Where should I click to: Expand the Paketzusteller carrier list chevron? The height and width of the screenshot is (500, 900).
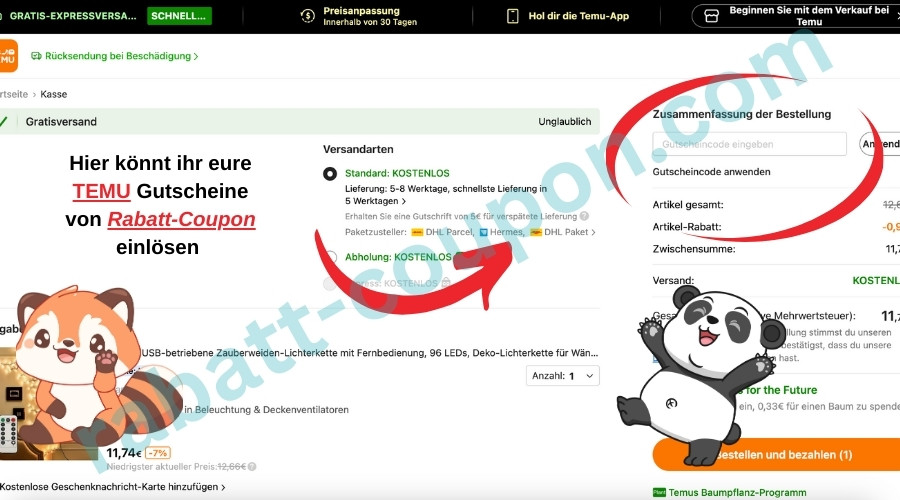[x=594, y=232]
